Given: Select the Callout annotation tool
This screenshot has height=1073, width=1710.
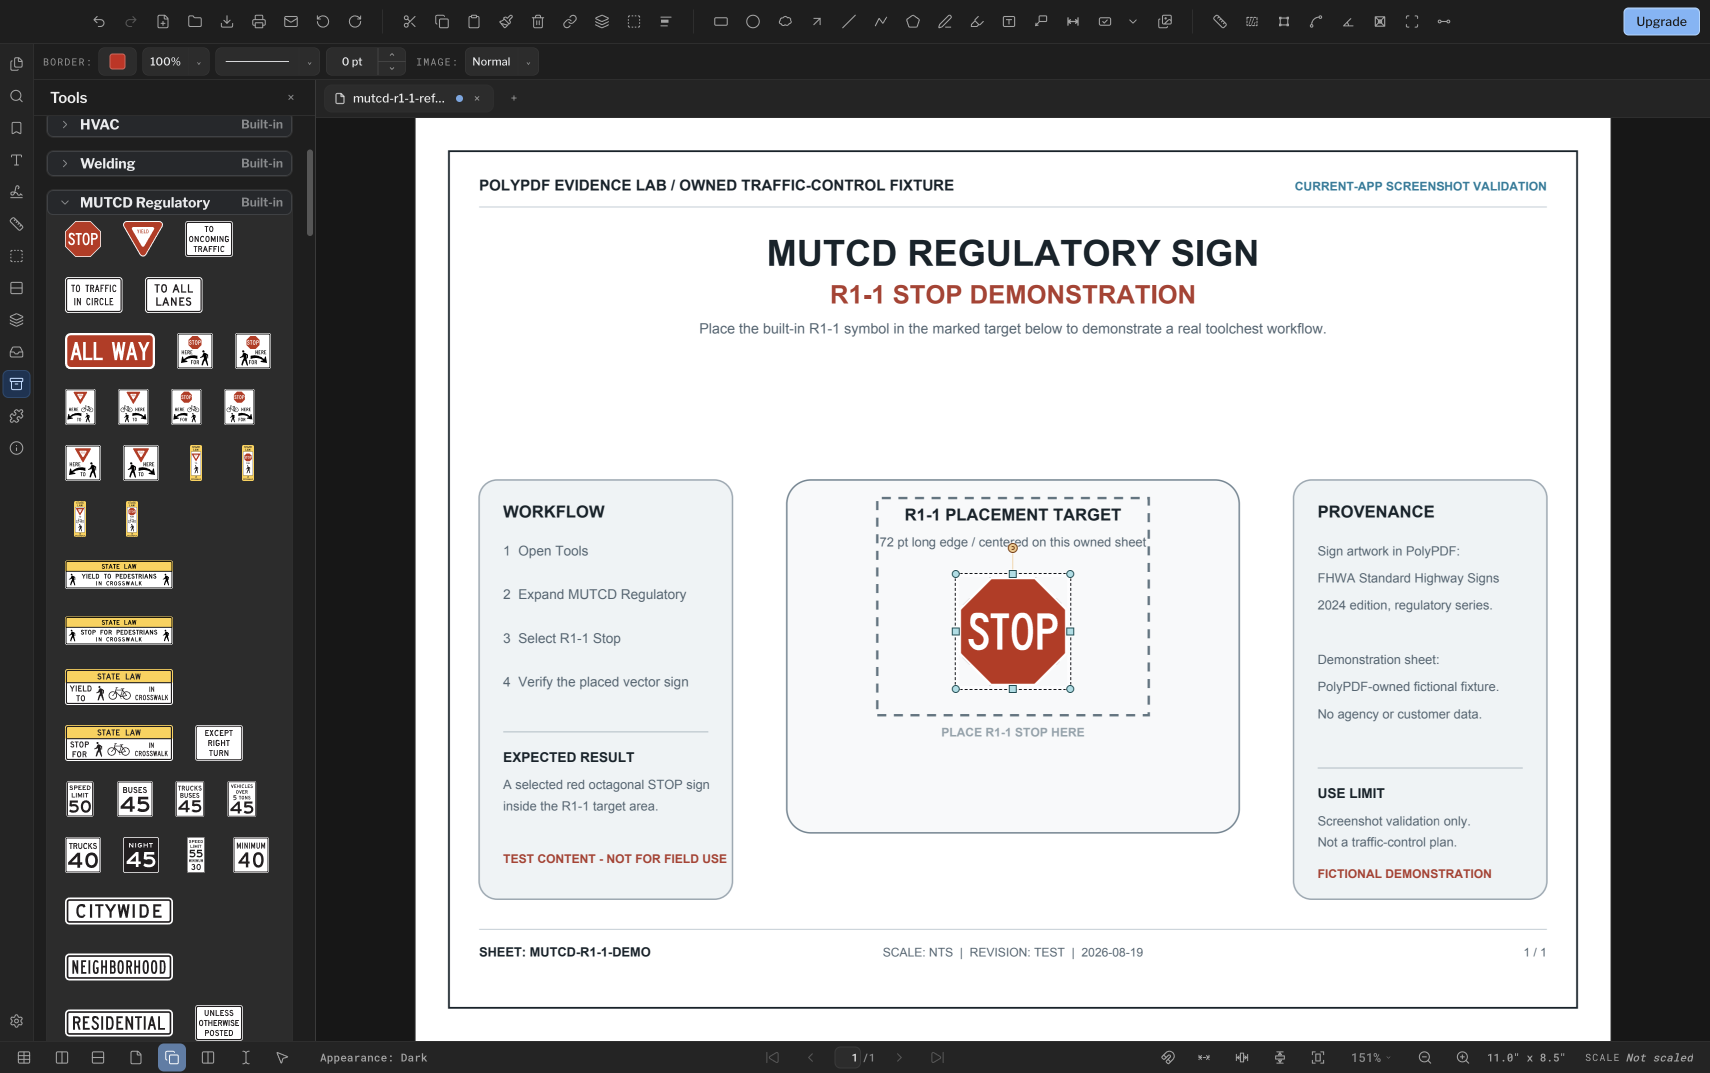Looking at the screenshot, I should coord(1041,21).
